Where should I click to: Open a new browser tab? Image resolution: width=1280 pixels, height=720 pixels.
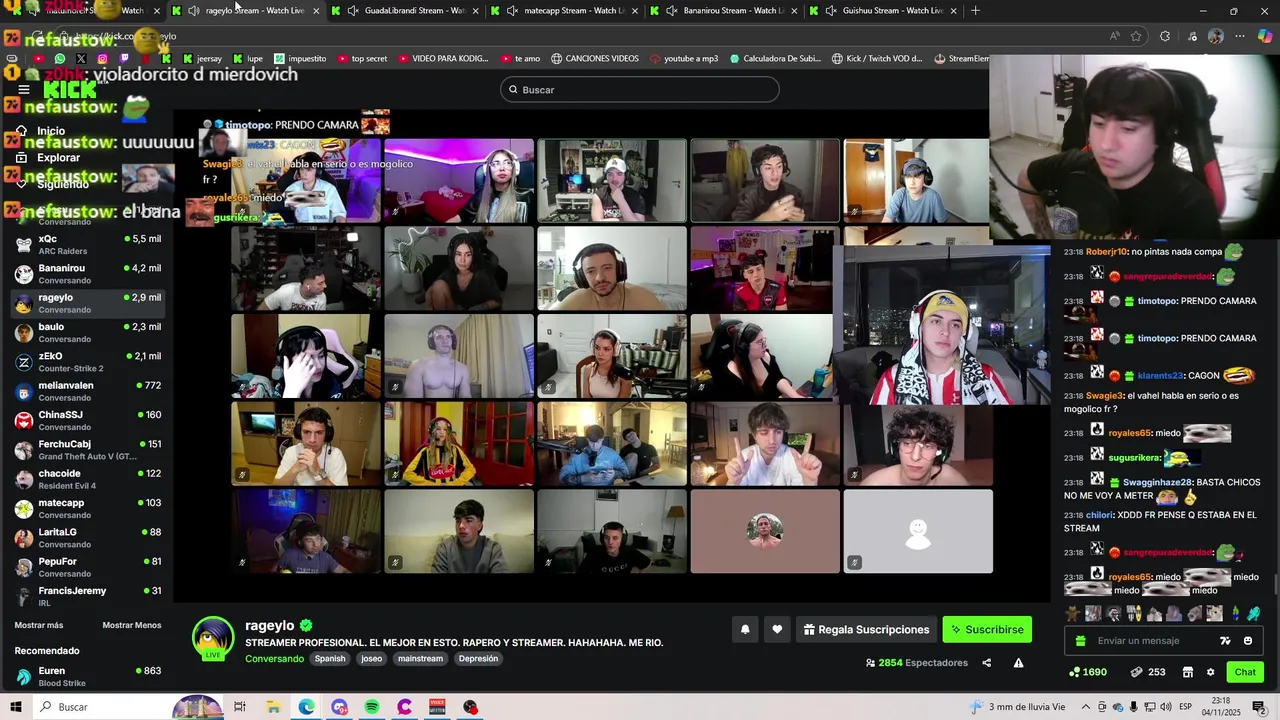pos(975,11)
